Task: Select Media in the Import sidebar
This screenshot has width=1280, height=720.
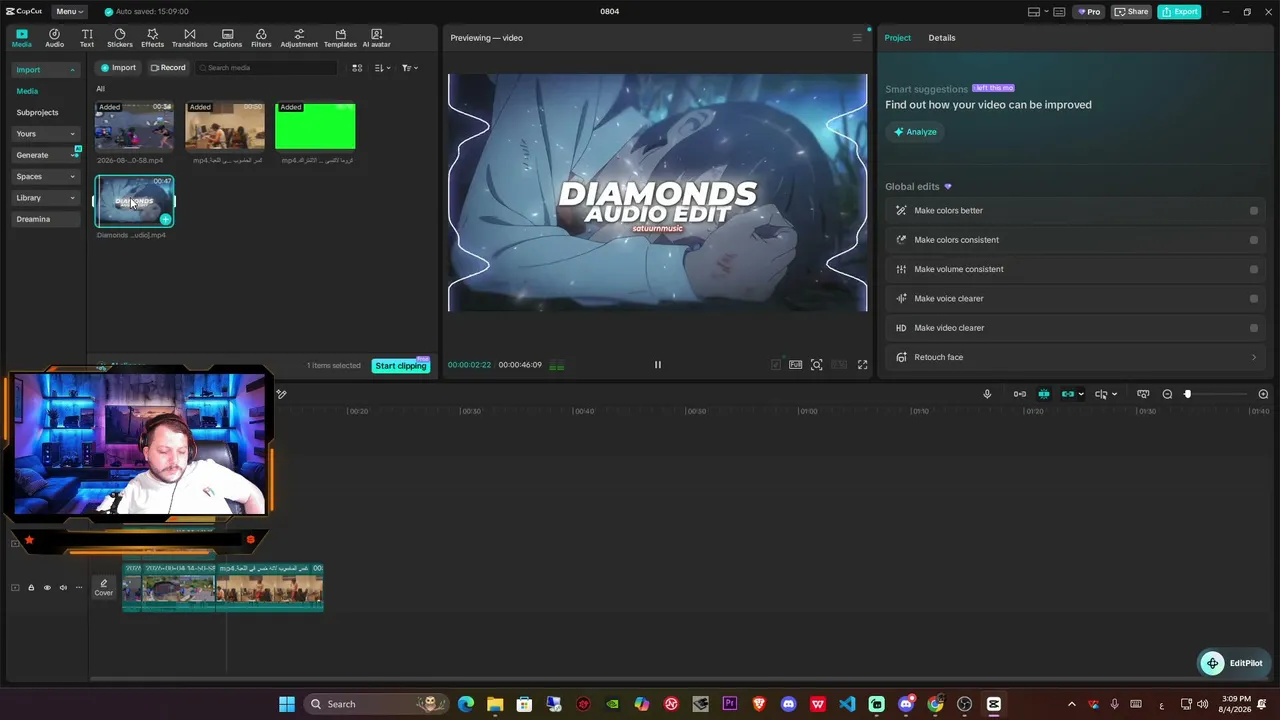Action: click(x=27, y=91)
